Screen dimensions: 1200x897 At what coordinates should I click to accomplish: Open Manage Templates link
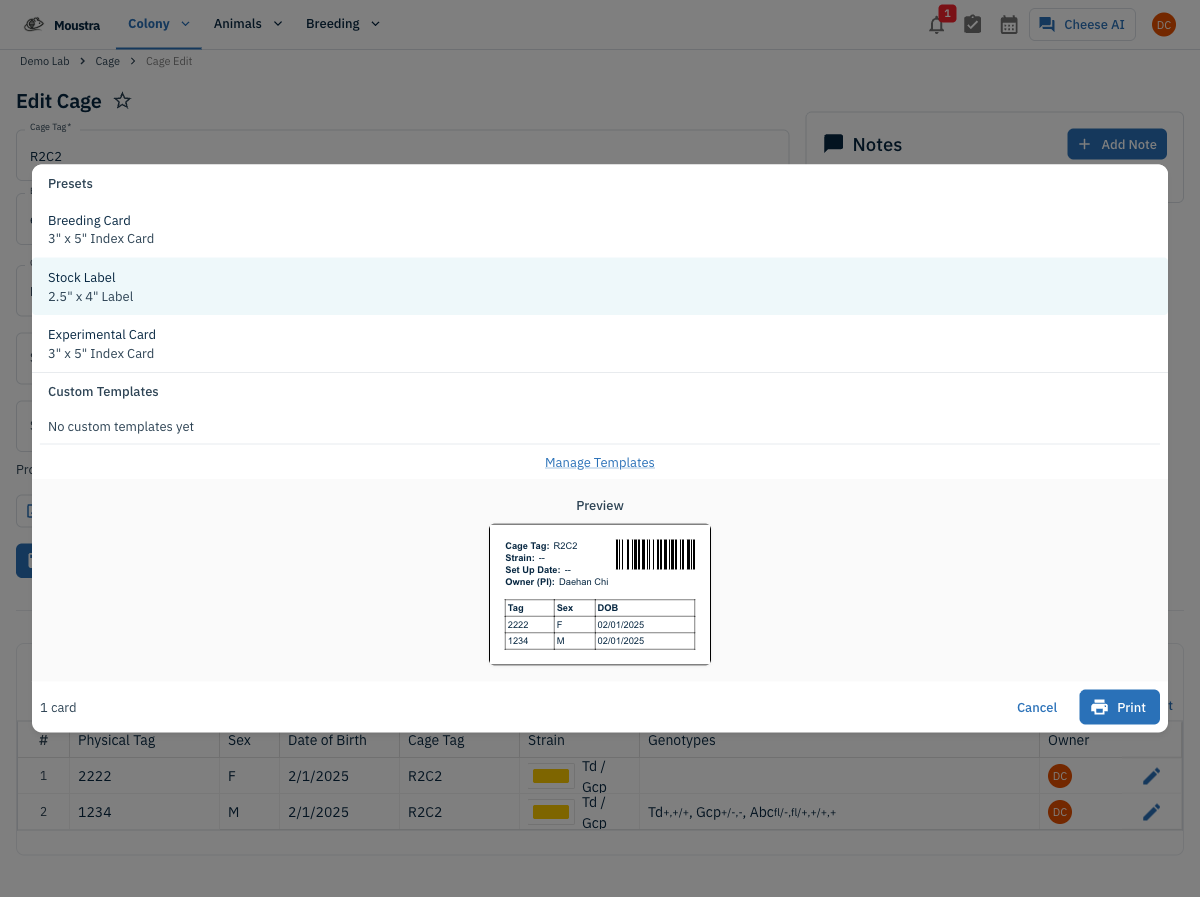(x=599, y=462)
